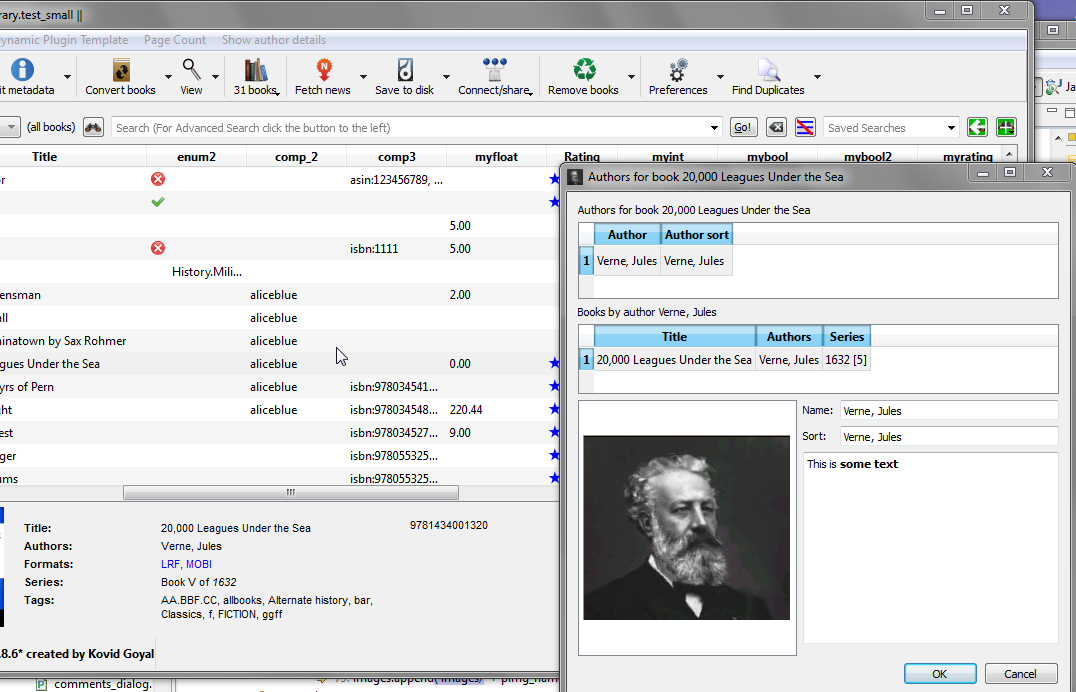Open Connect/share toolbar icon
1076x692 pixels.
pyautogui.click(x=494, y=70)
